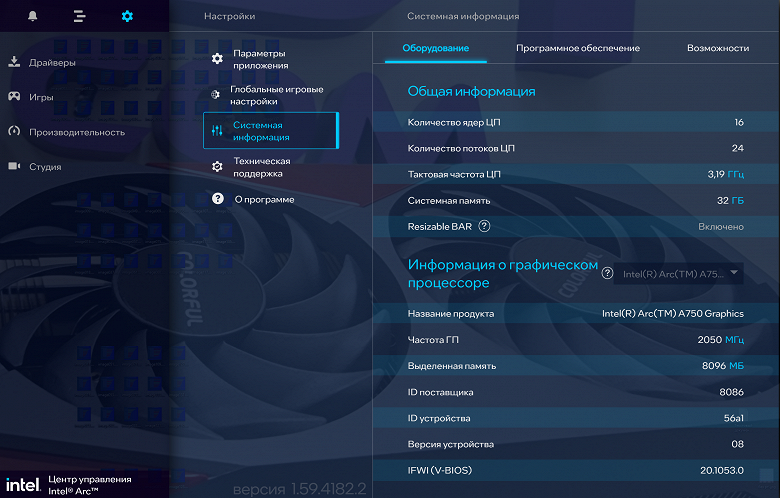The image size is (780, 498).
Task: Click Тактовая частота ЦП row
Action: pos(576,174)
